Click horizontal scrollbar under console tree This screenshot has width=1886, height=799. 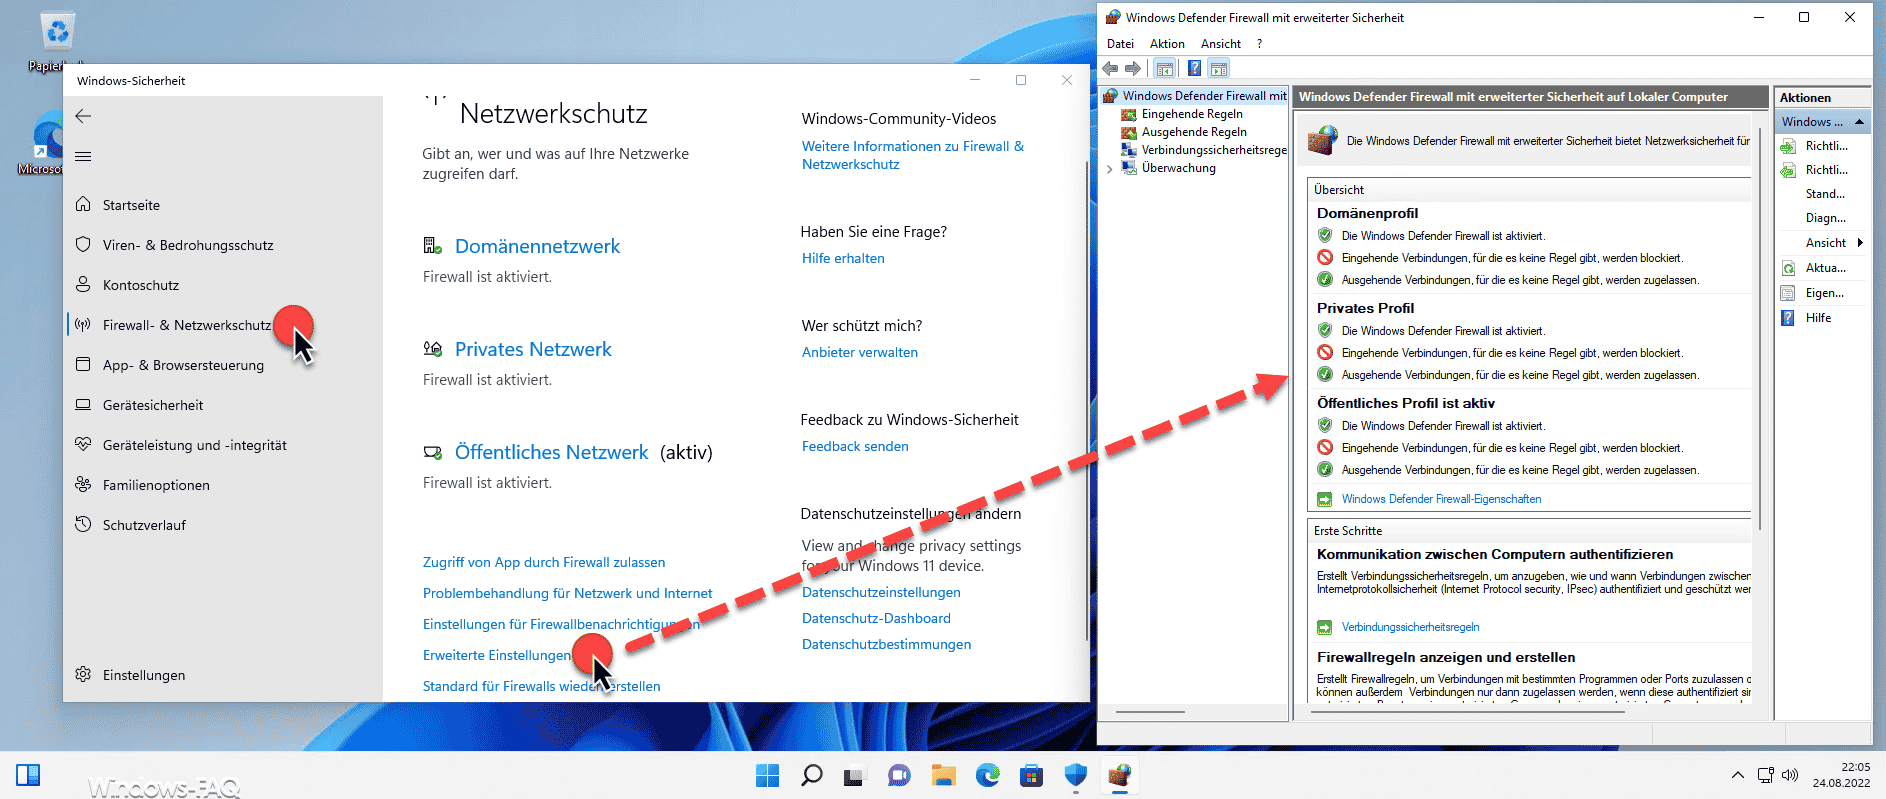click(x=1150, y=712)
